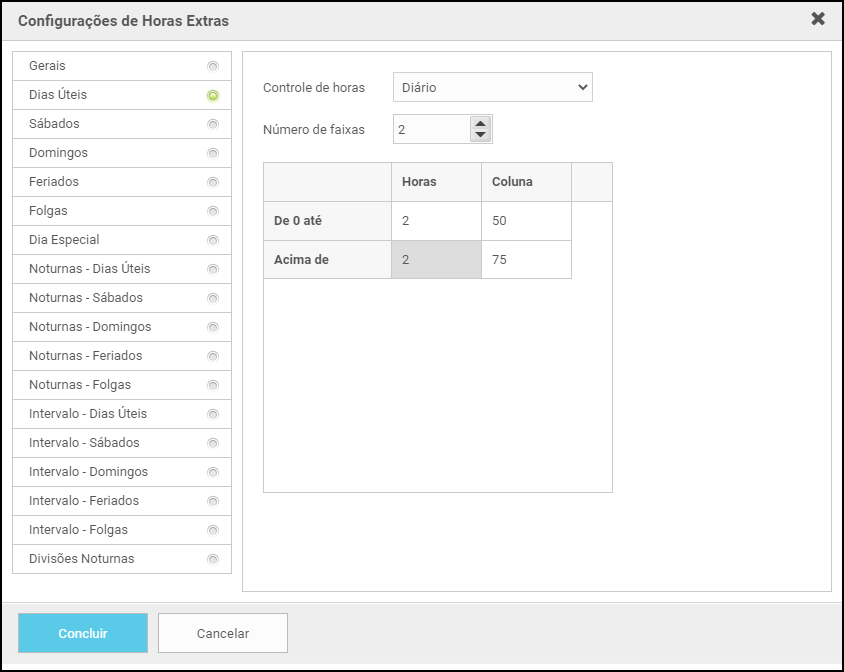The width and height of the screenshot is (844, 672).
Task: Select the Domingos section
Action: pyautogui.click(x=59, y=153)
